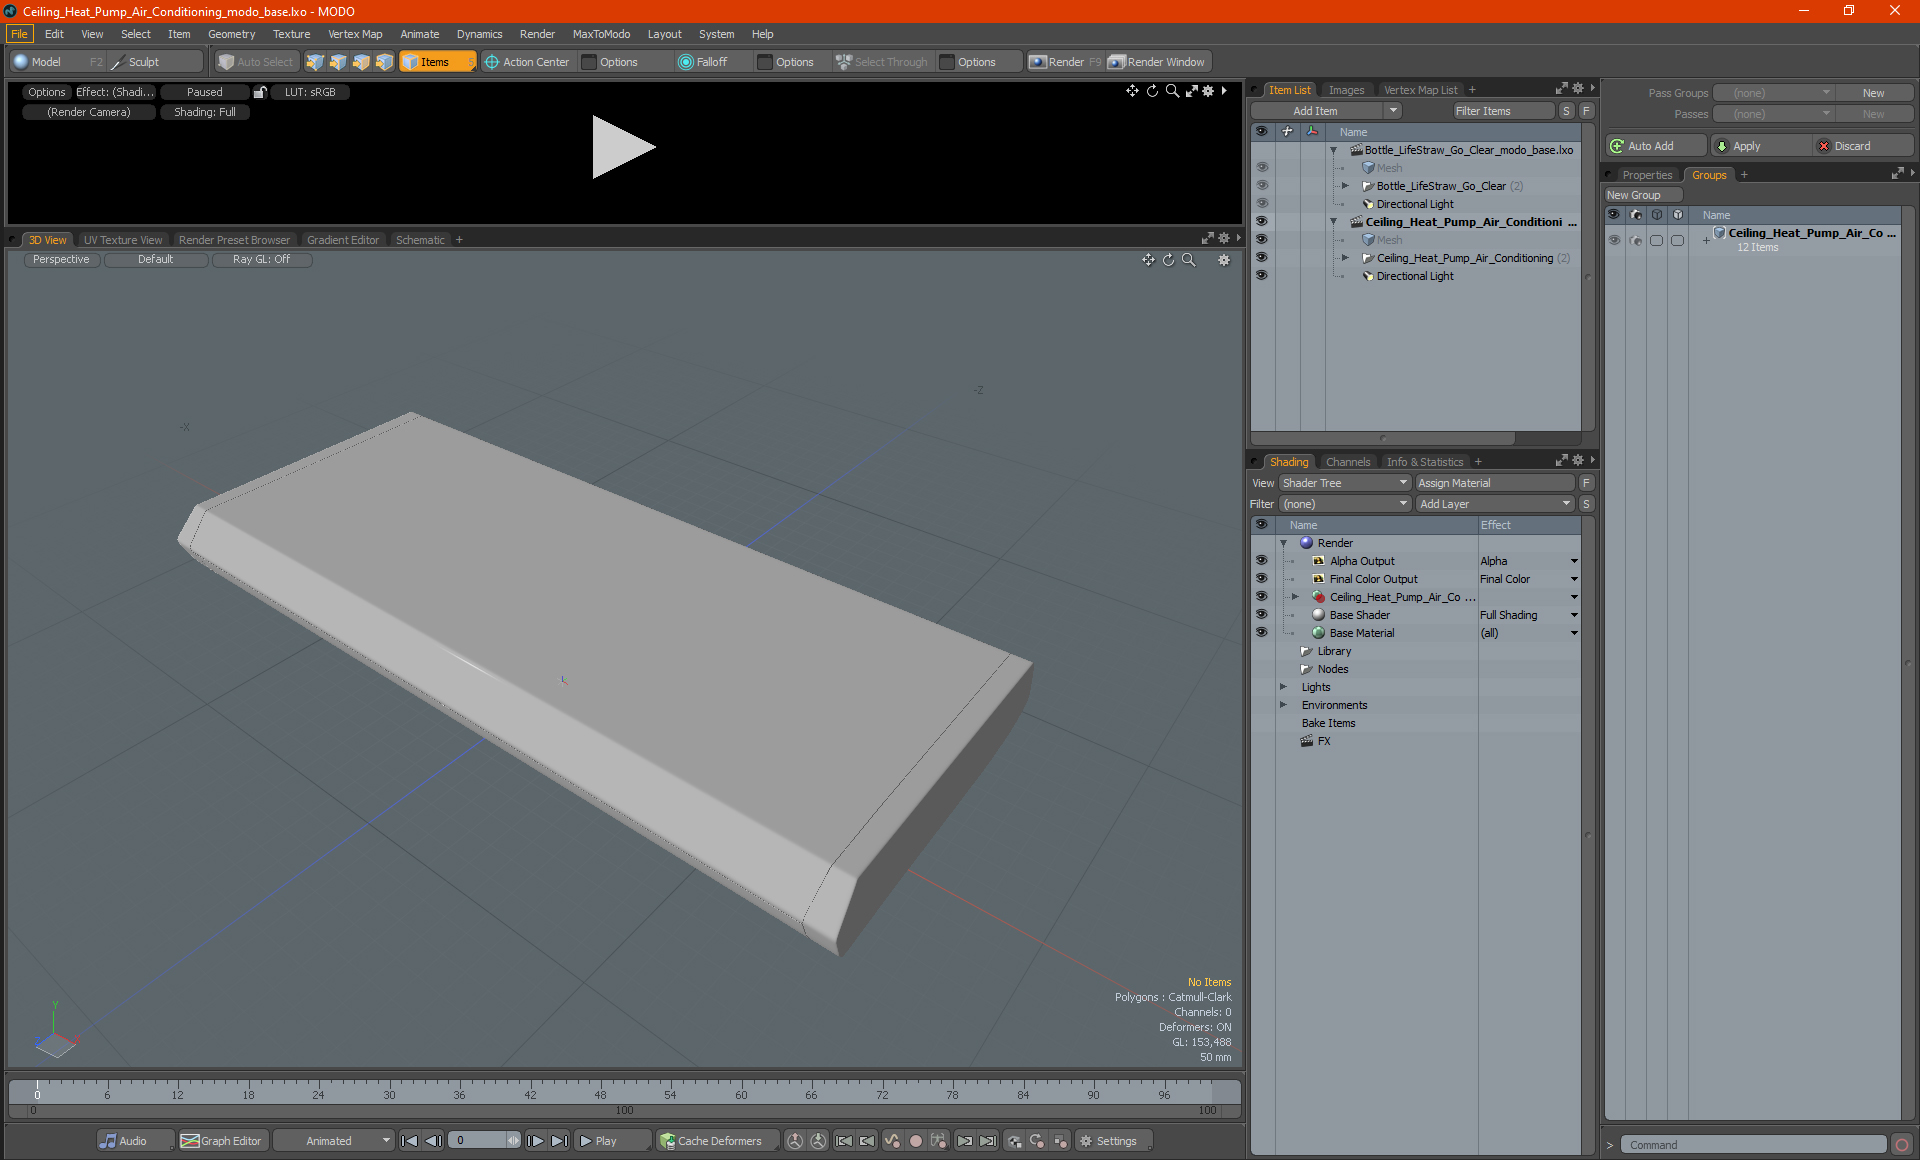Screen dimensions: 1920x1160
Task: Click the Auto Add button
Action: tap(1655, 146)
